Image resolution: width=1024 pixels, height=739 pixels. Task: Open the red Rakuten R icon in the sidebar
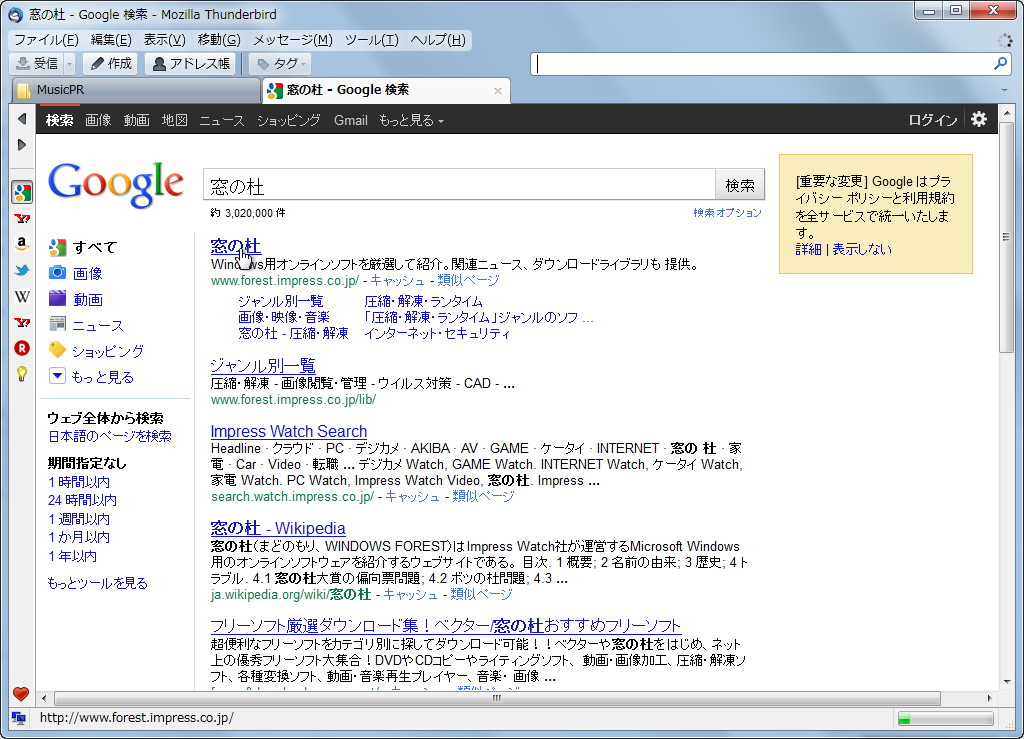[x=22, y=348]
